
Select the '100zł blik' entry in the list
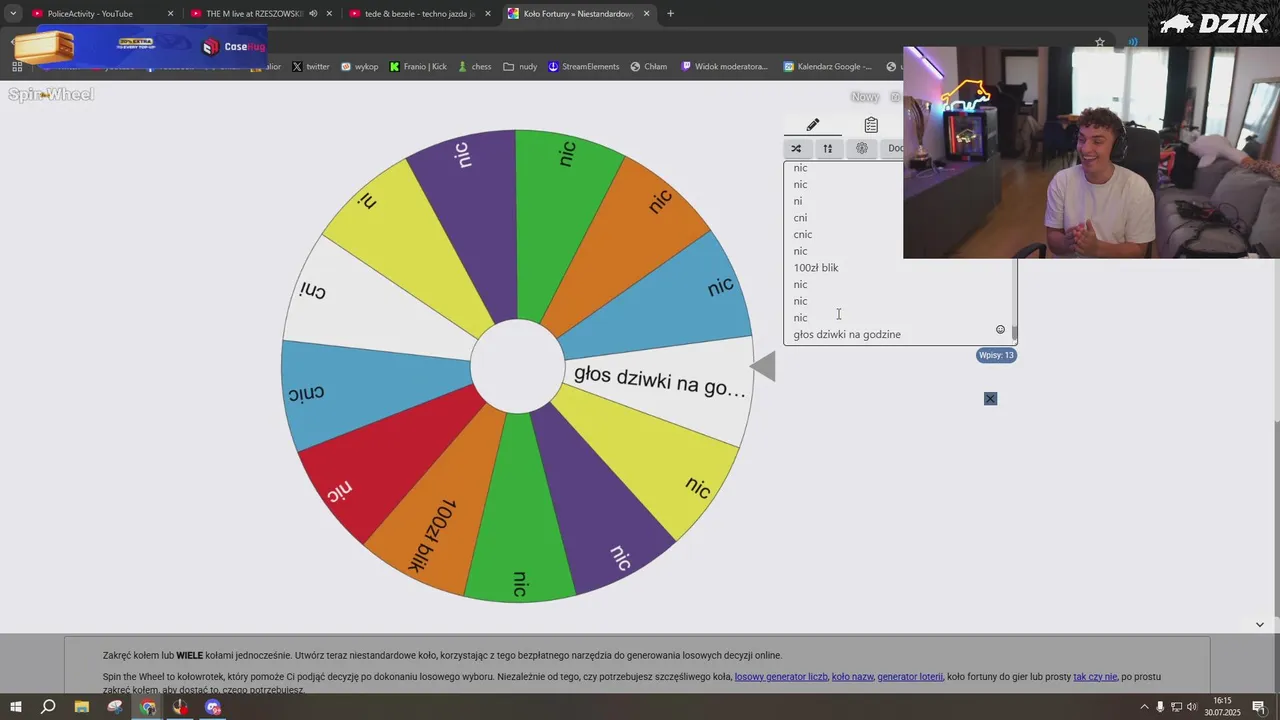(816, 268)
